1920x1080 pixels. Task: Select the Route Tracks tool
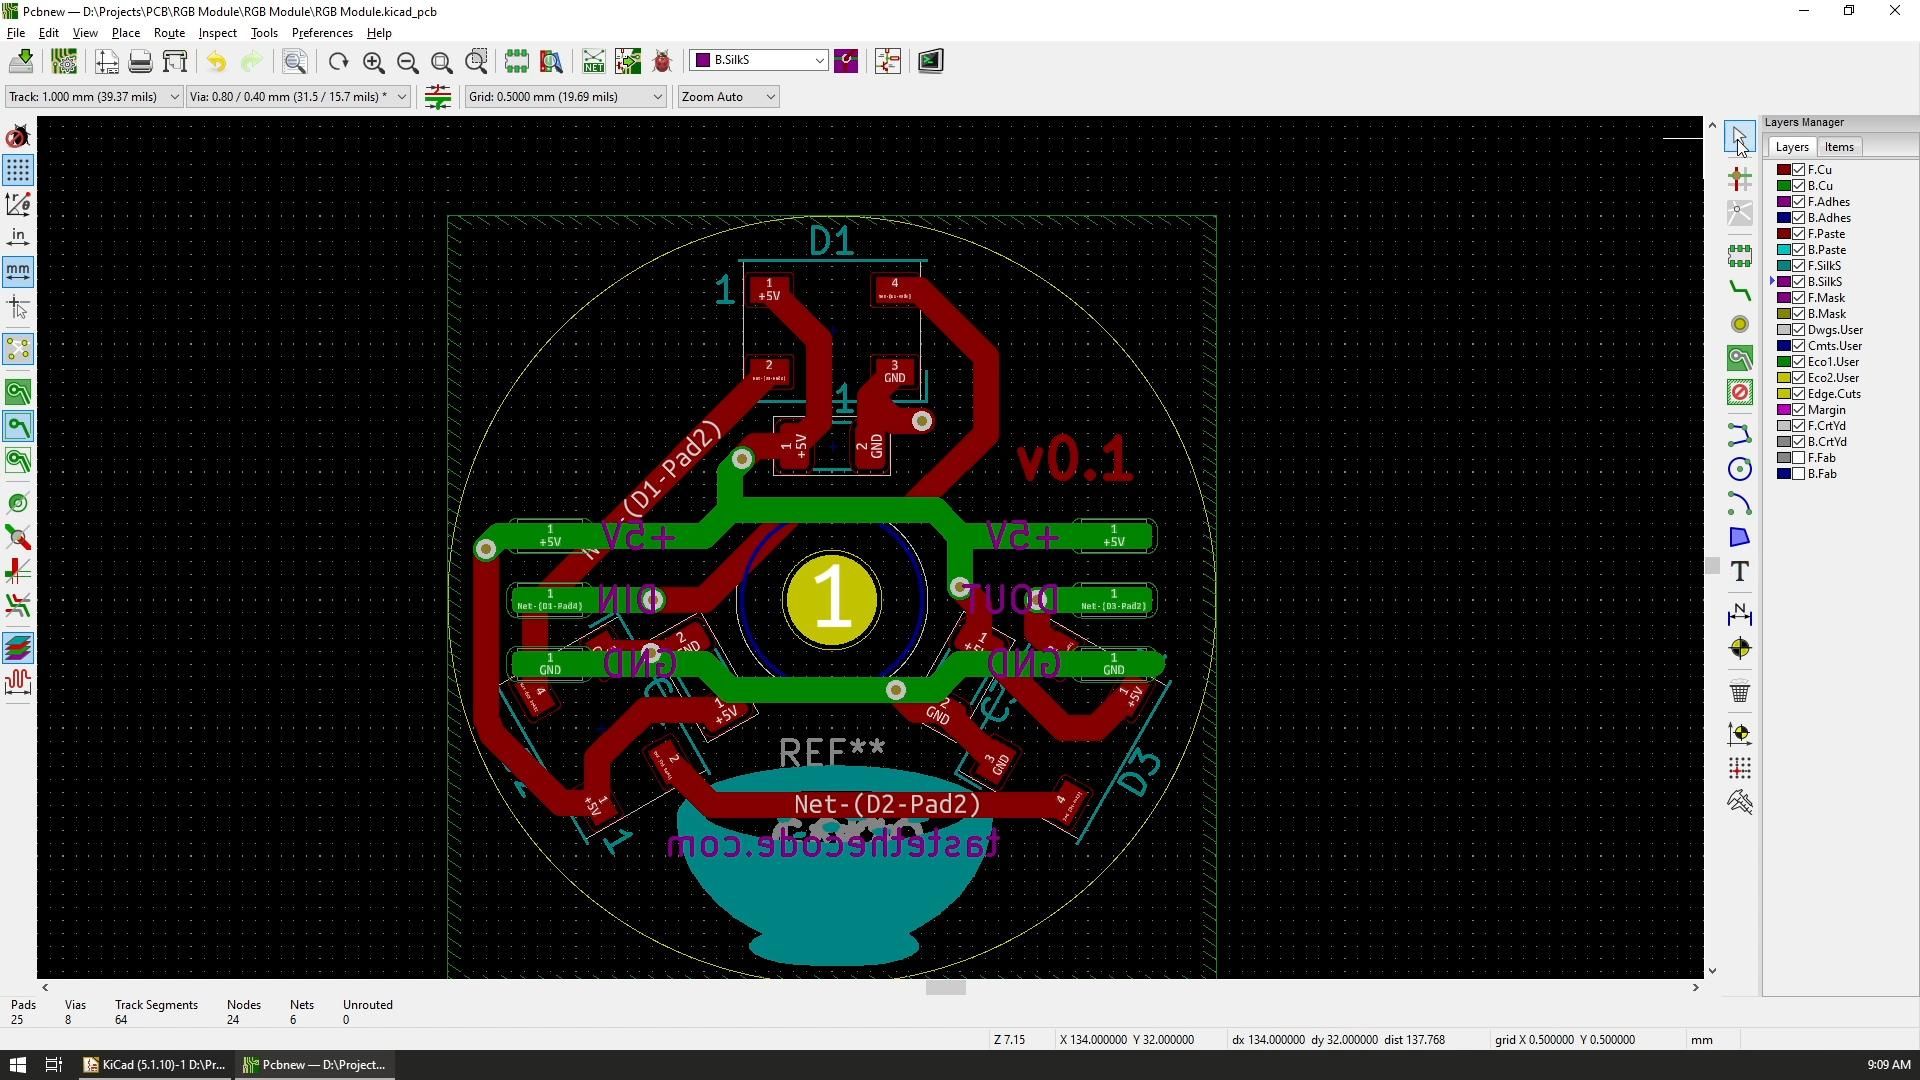[x=1740, y=290]
